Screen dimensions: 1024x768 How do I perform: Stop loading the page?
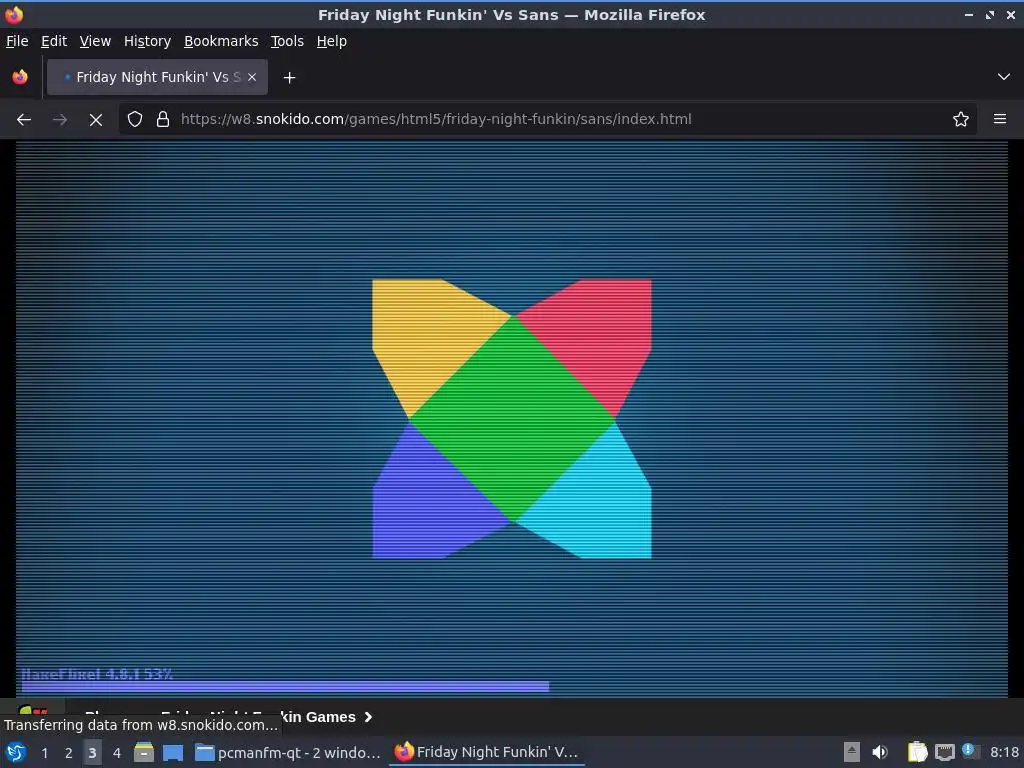pos(95,120)
